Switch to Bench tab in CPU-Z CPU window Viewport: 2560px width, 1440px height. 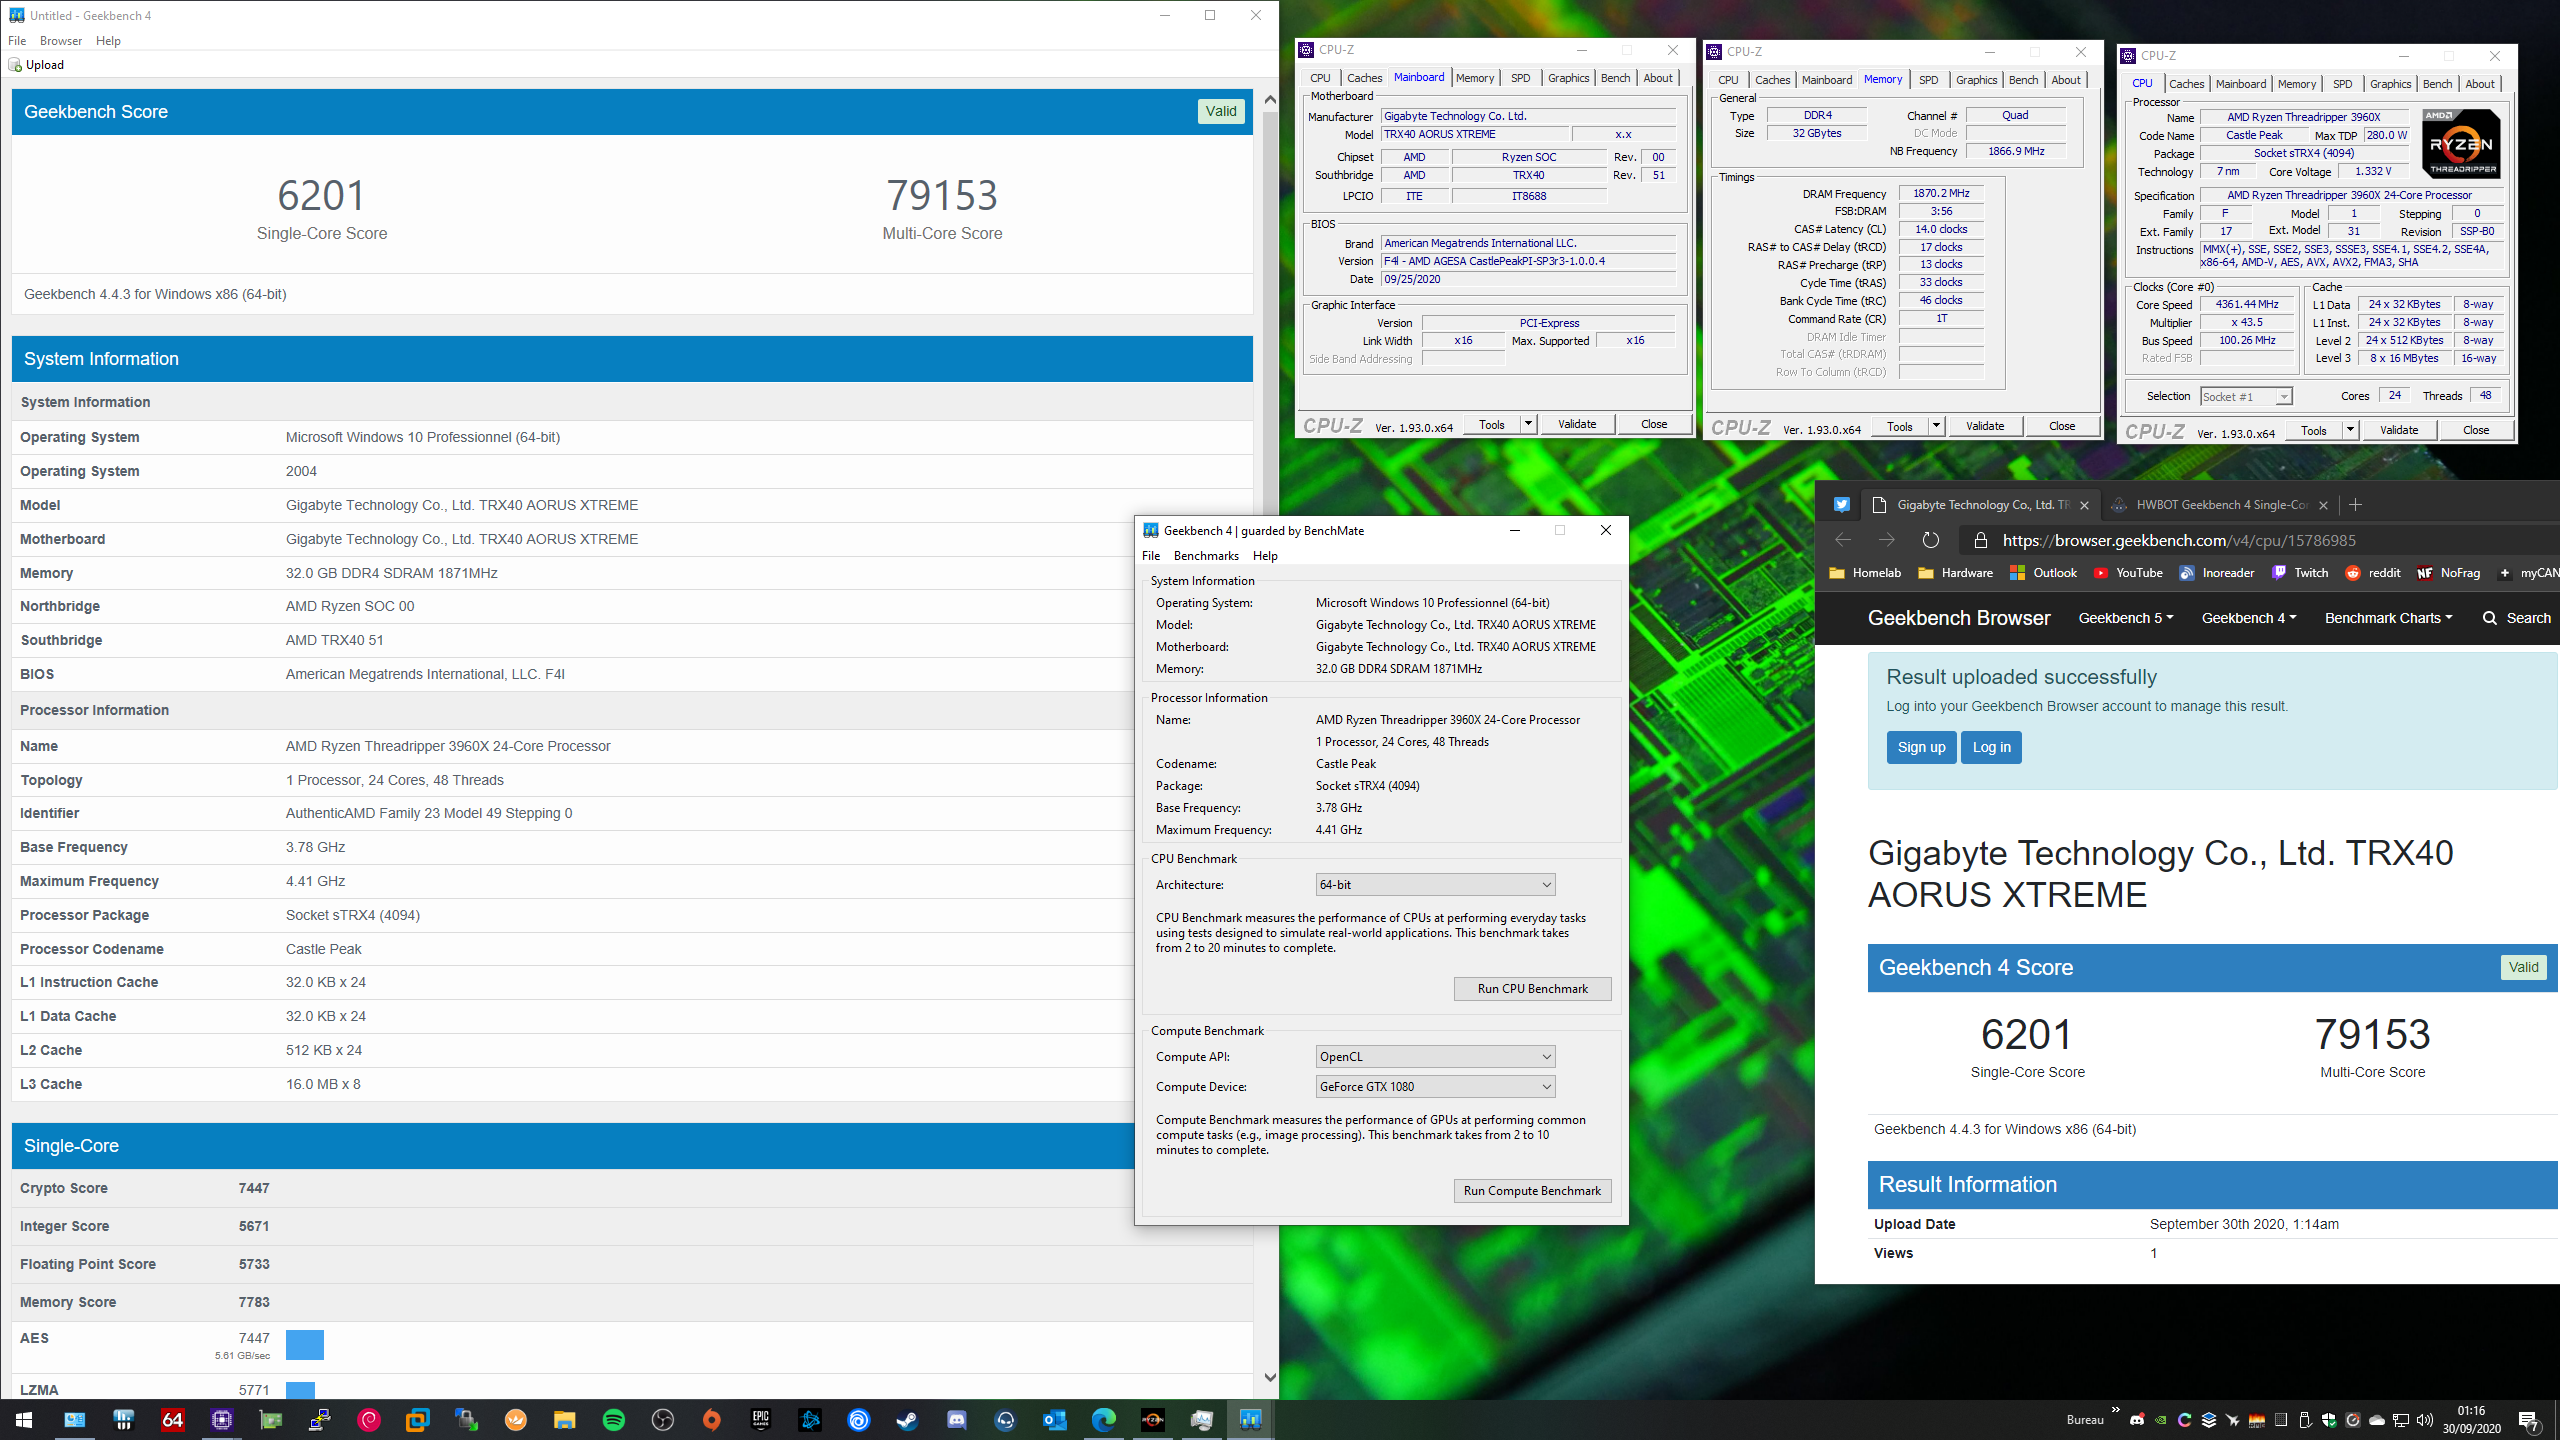2437,84
